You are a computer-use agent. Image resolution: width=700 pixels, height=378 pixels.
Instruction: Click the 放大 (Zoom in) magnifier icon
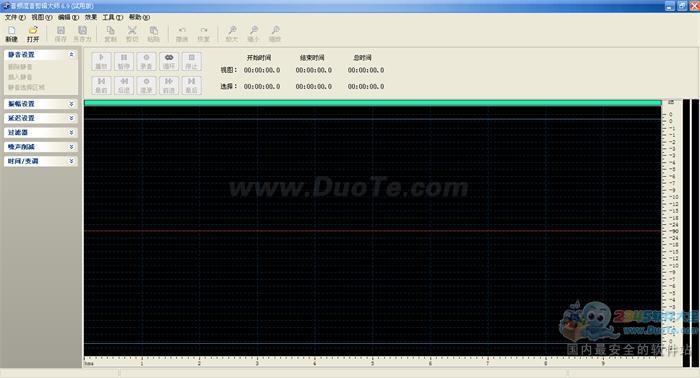pyautogui.click(x=232, y=34)
